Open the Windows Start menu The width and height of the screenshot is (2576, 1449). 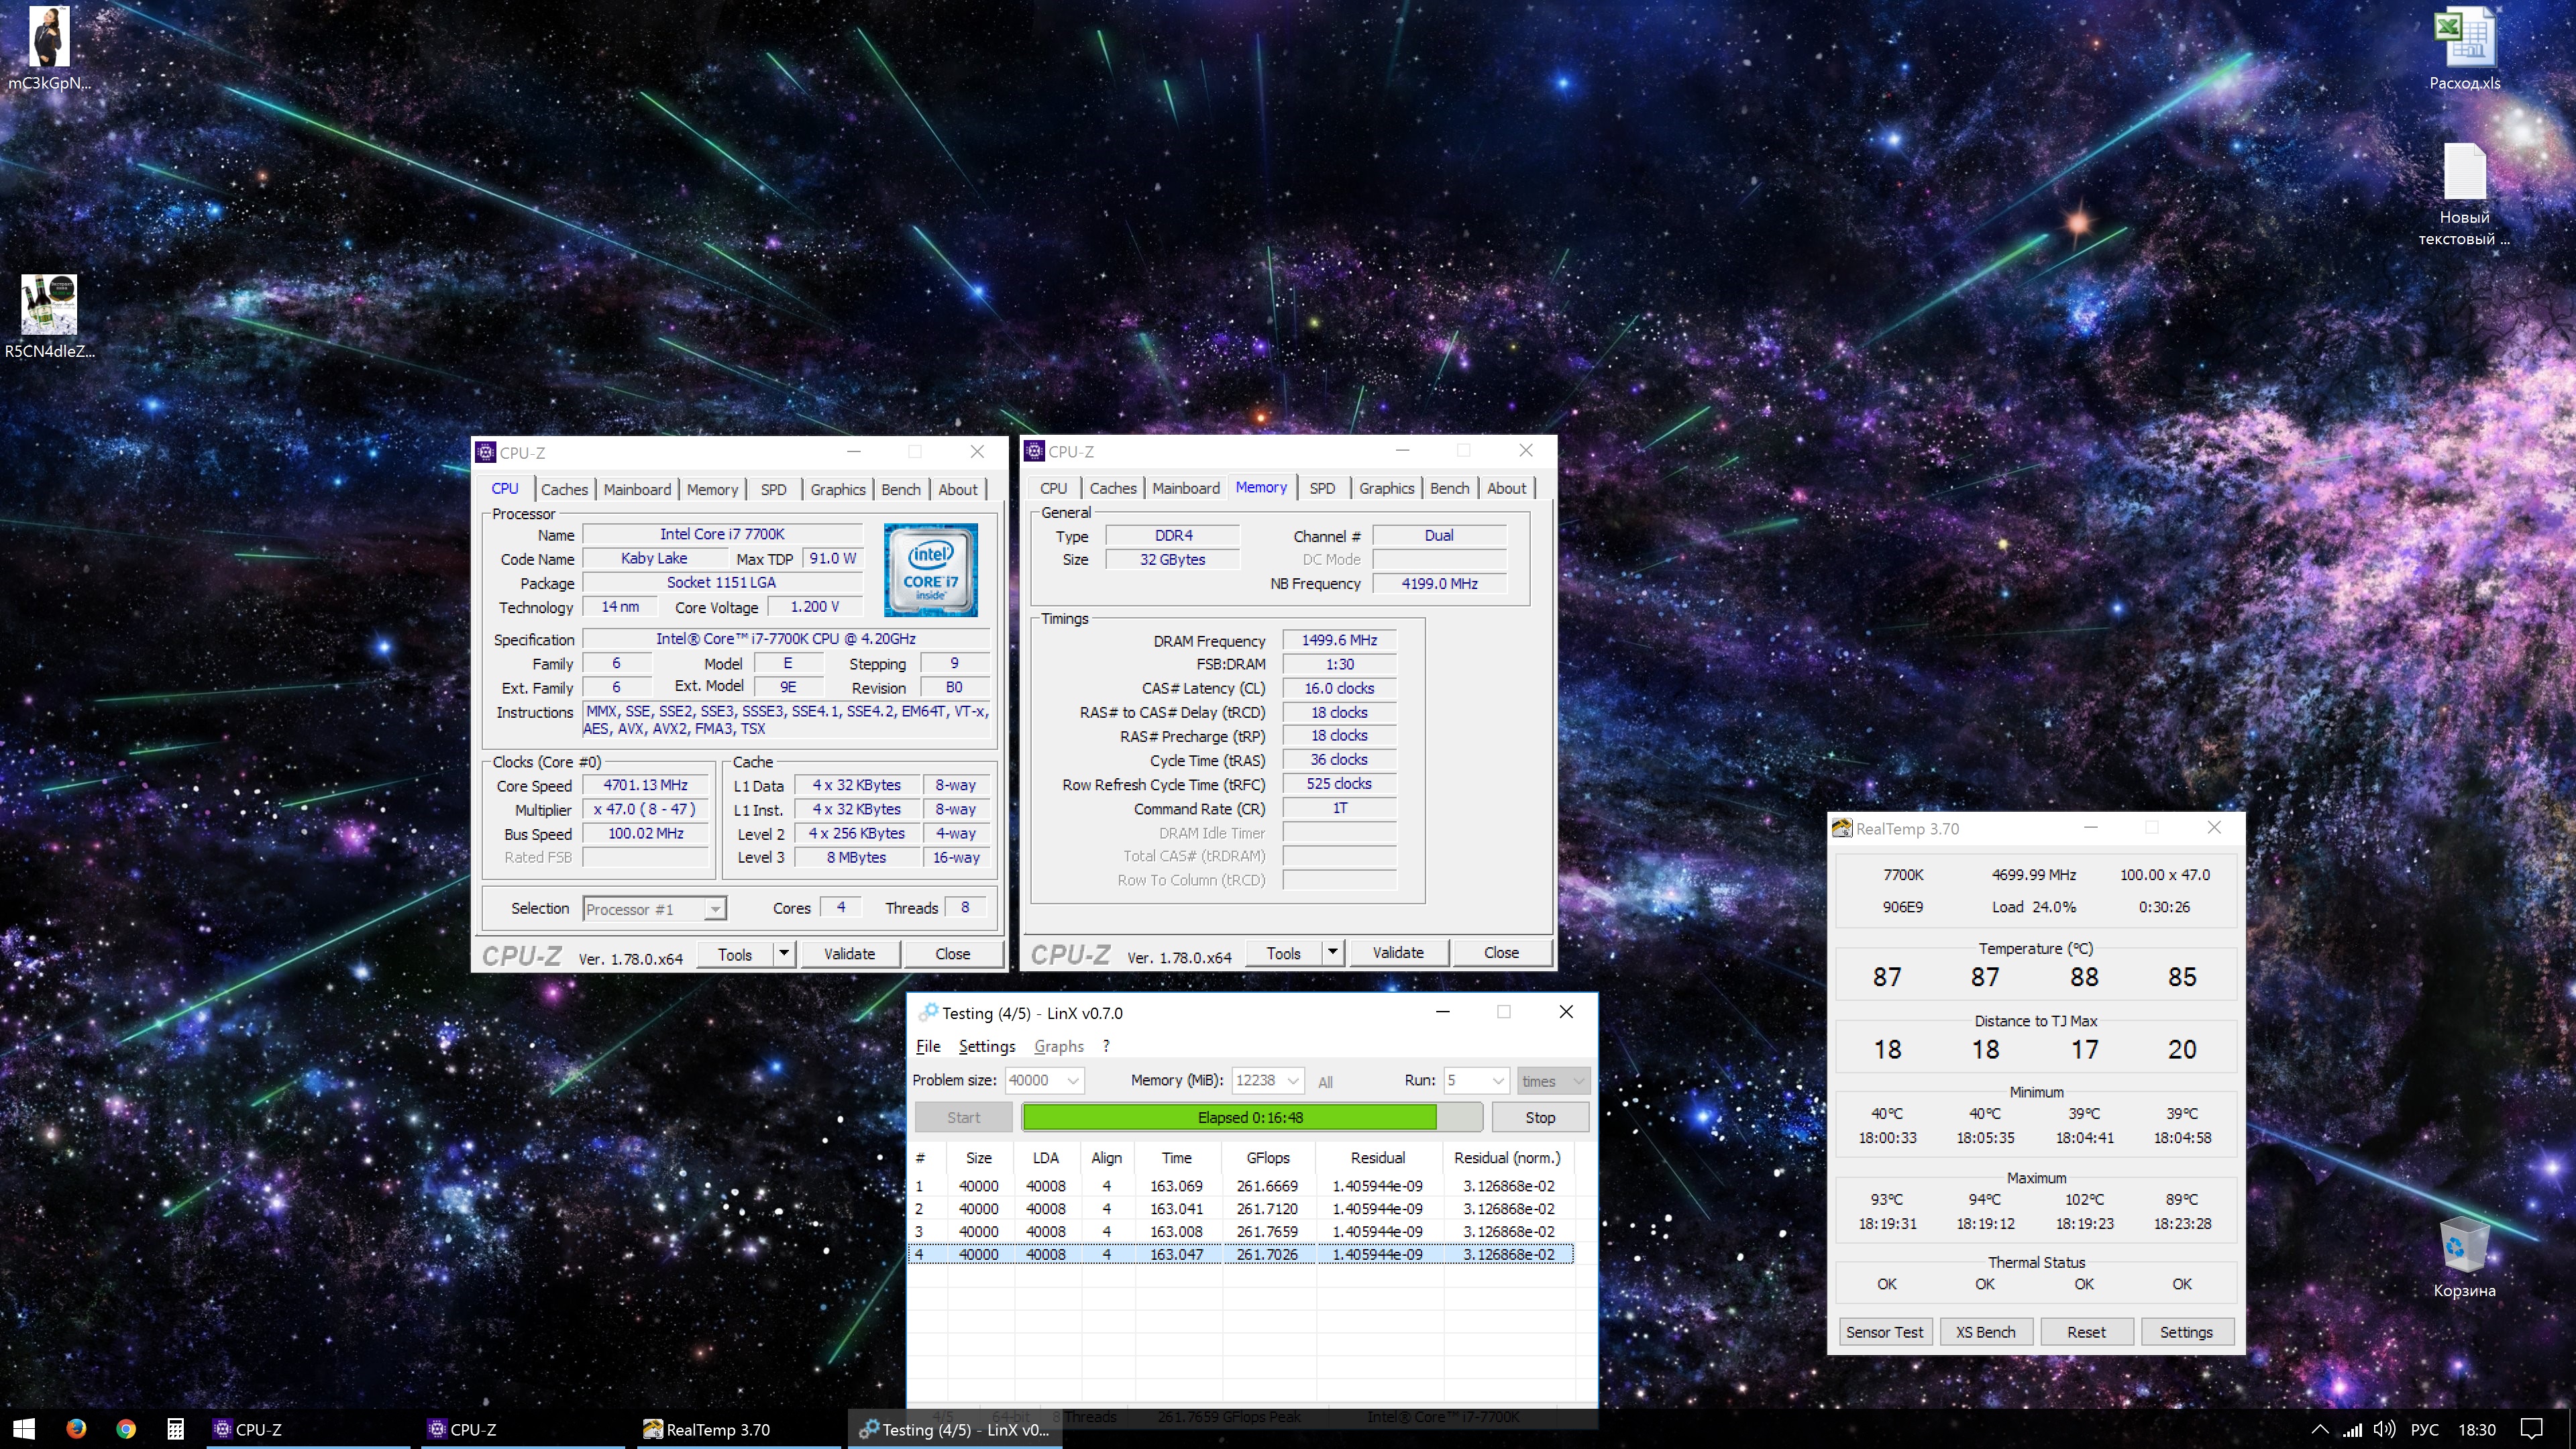(24, 1429)
